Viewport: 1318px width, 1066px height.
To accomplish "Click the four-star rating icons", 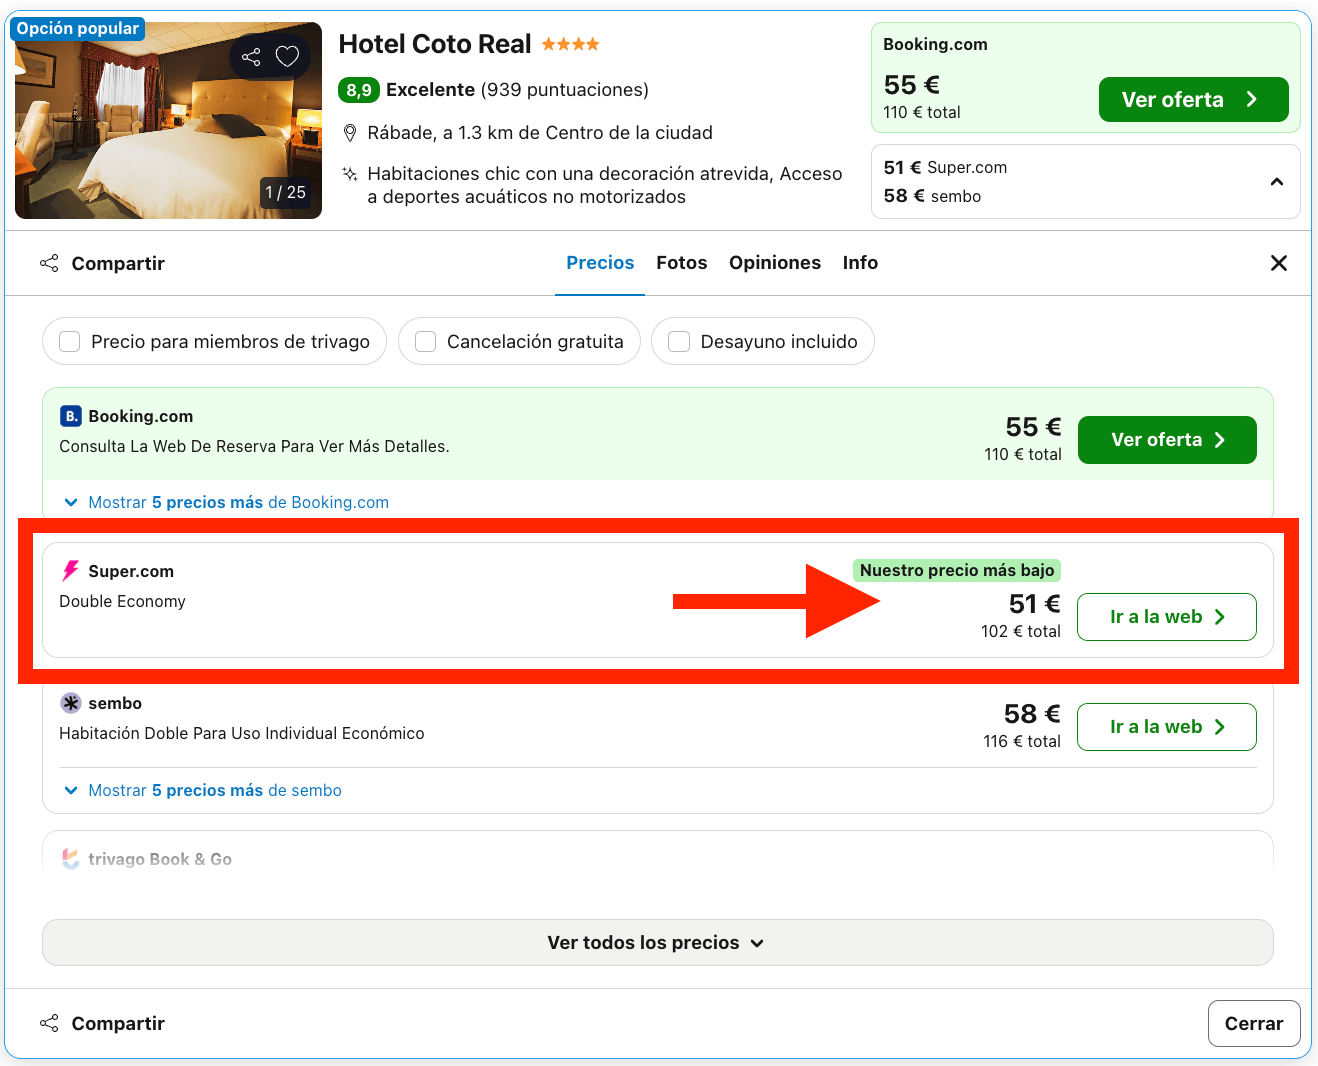I will (x=571, y=44).
